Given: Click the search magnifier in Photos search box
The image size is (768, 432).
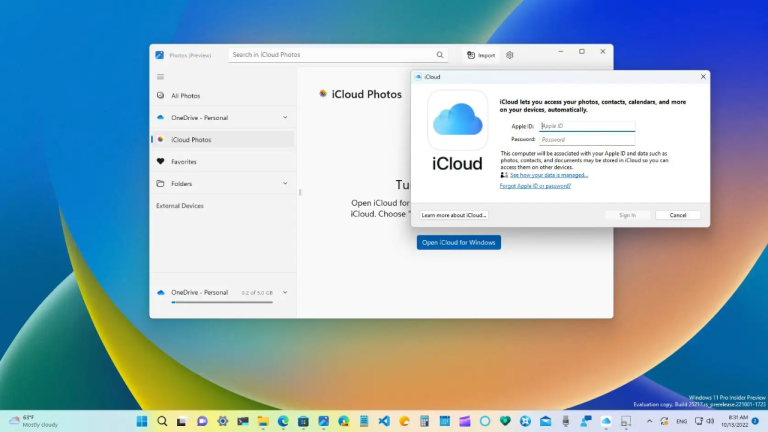Looking at the screenshot, I should pos(440,55).
